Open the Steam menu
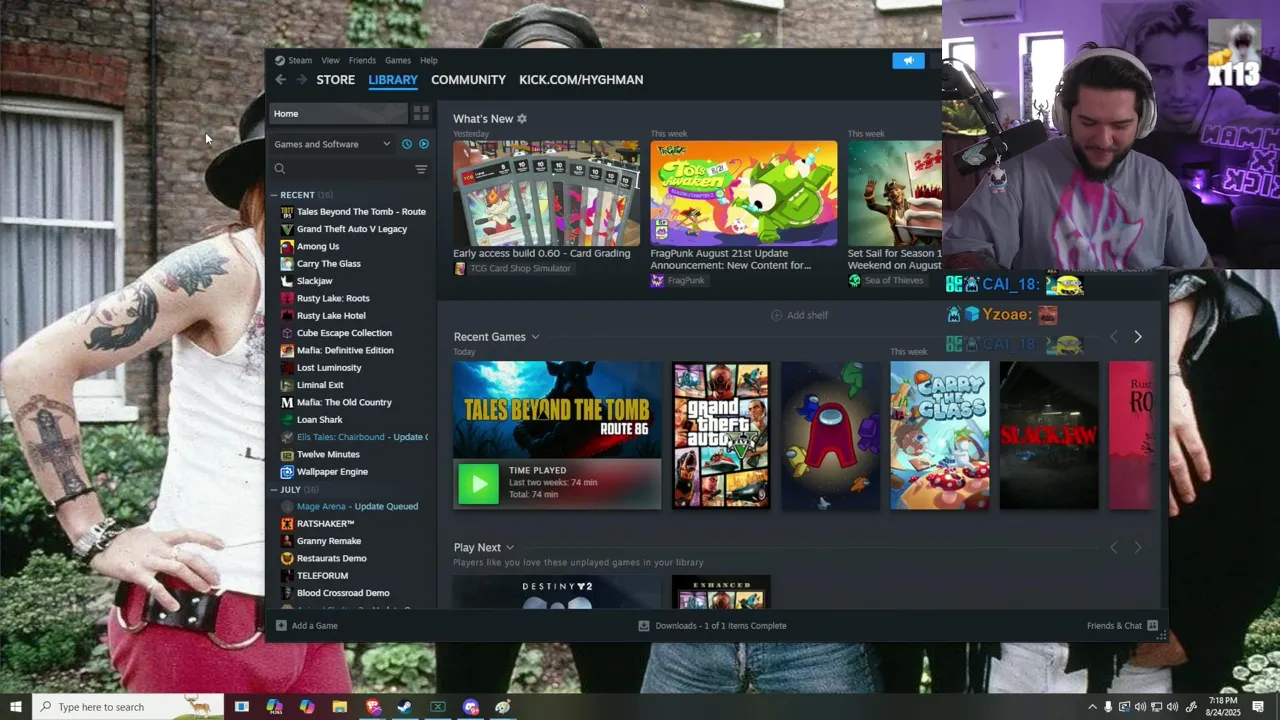This screenshot has height=720, width=1280. [294, 61]
